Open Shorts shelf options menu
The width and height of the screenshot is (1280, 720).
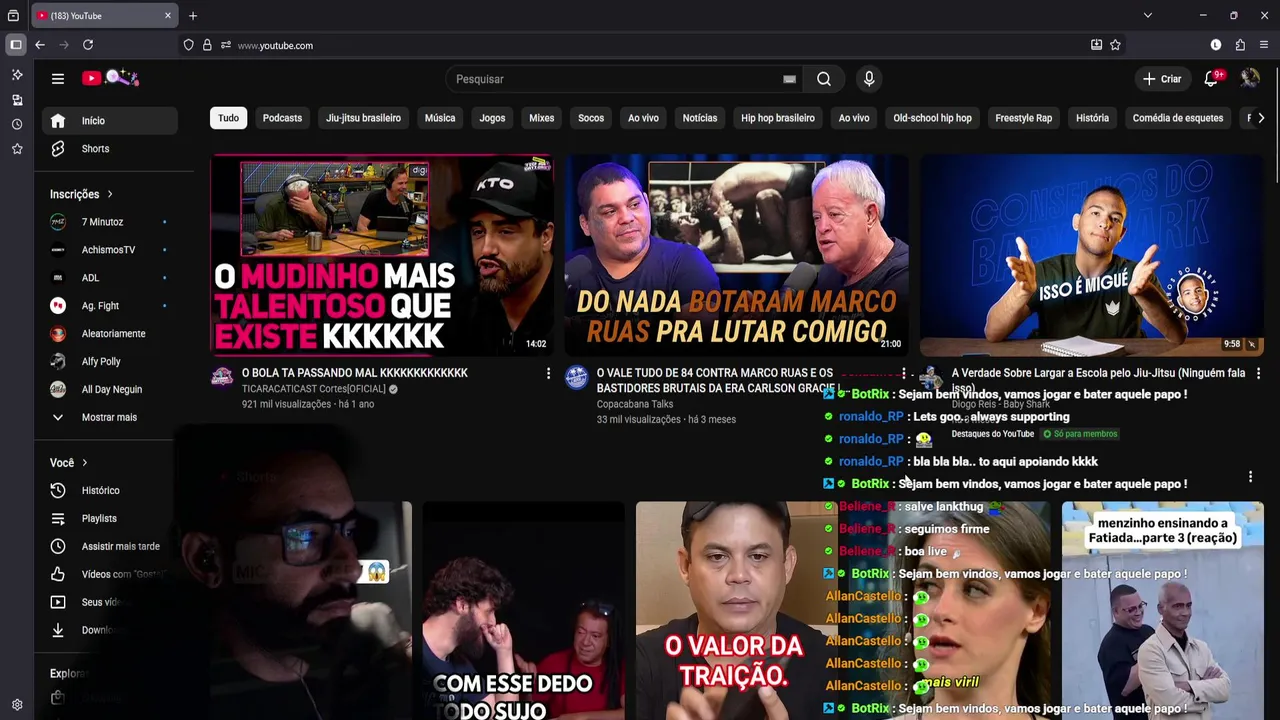click(x=1250, y=477)
